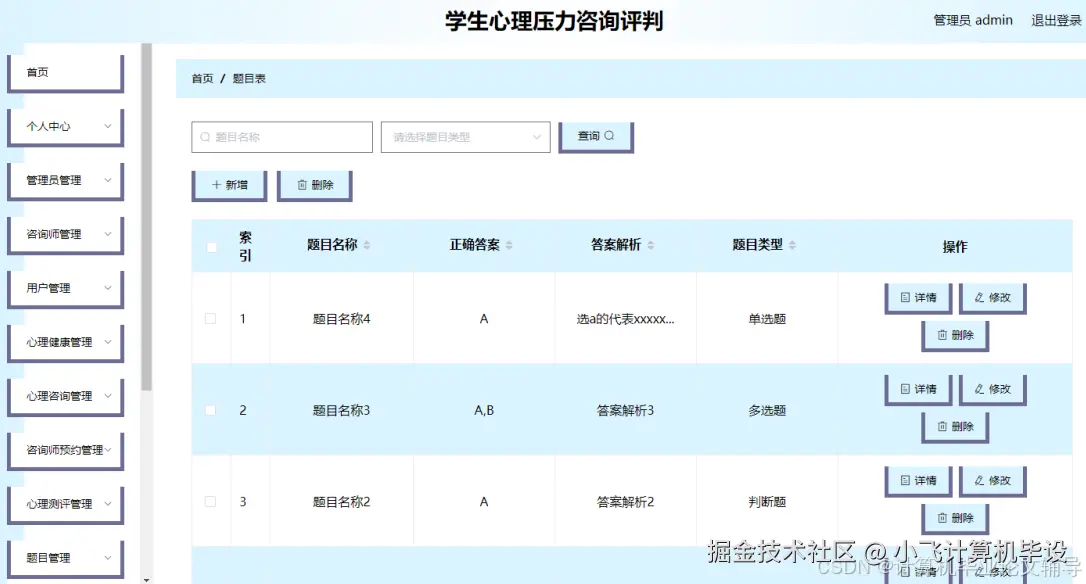This screenshot has height=584, width=1086.
Task: Click the 题目名称4 cell
Action: pos(341,319)
